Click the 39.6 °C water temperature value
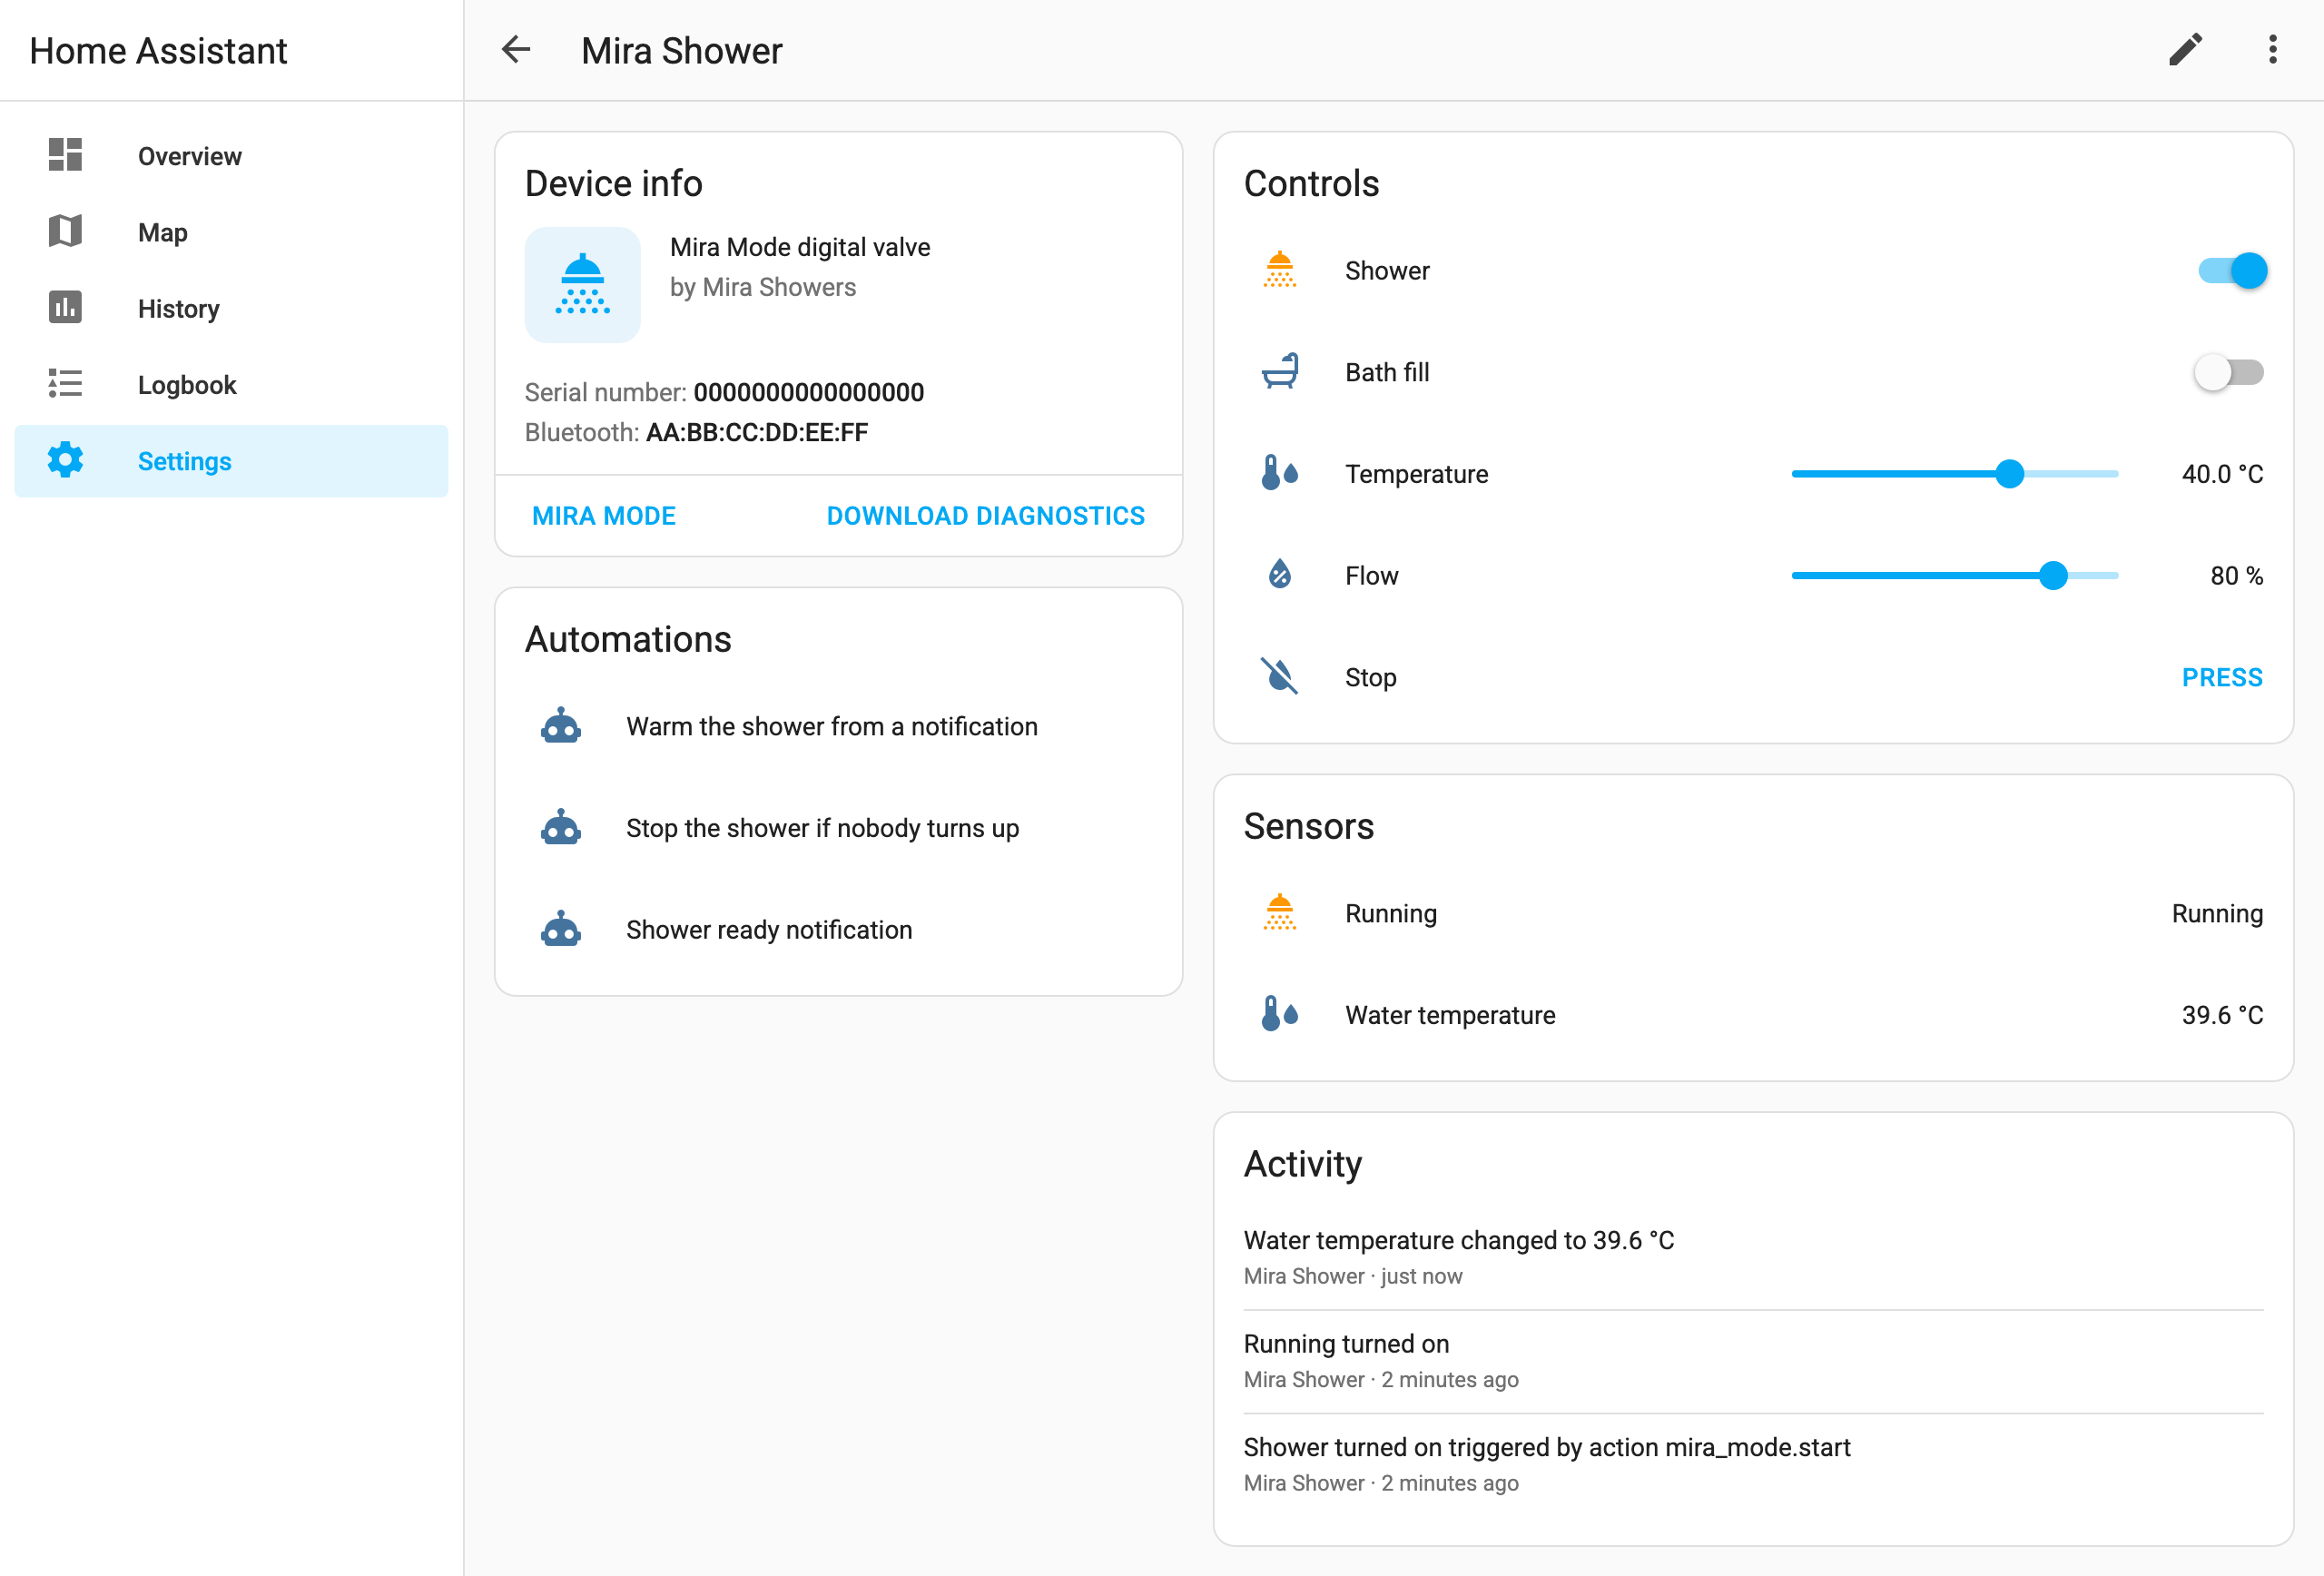 coord(2222,1014)
